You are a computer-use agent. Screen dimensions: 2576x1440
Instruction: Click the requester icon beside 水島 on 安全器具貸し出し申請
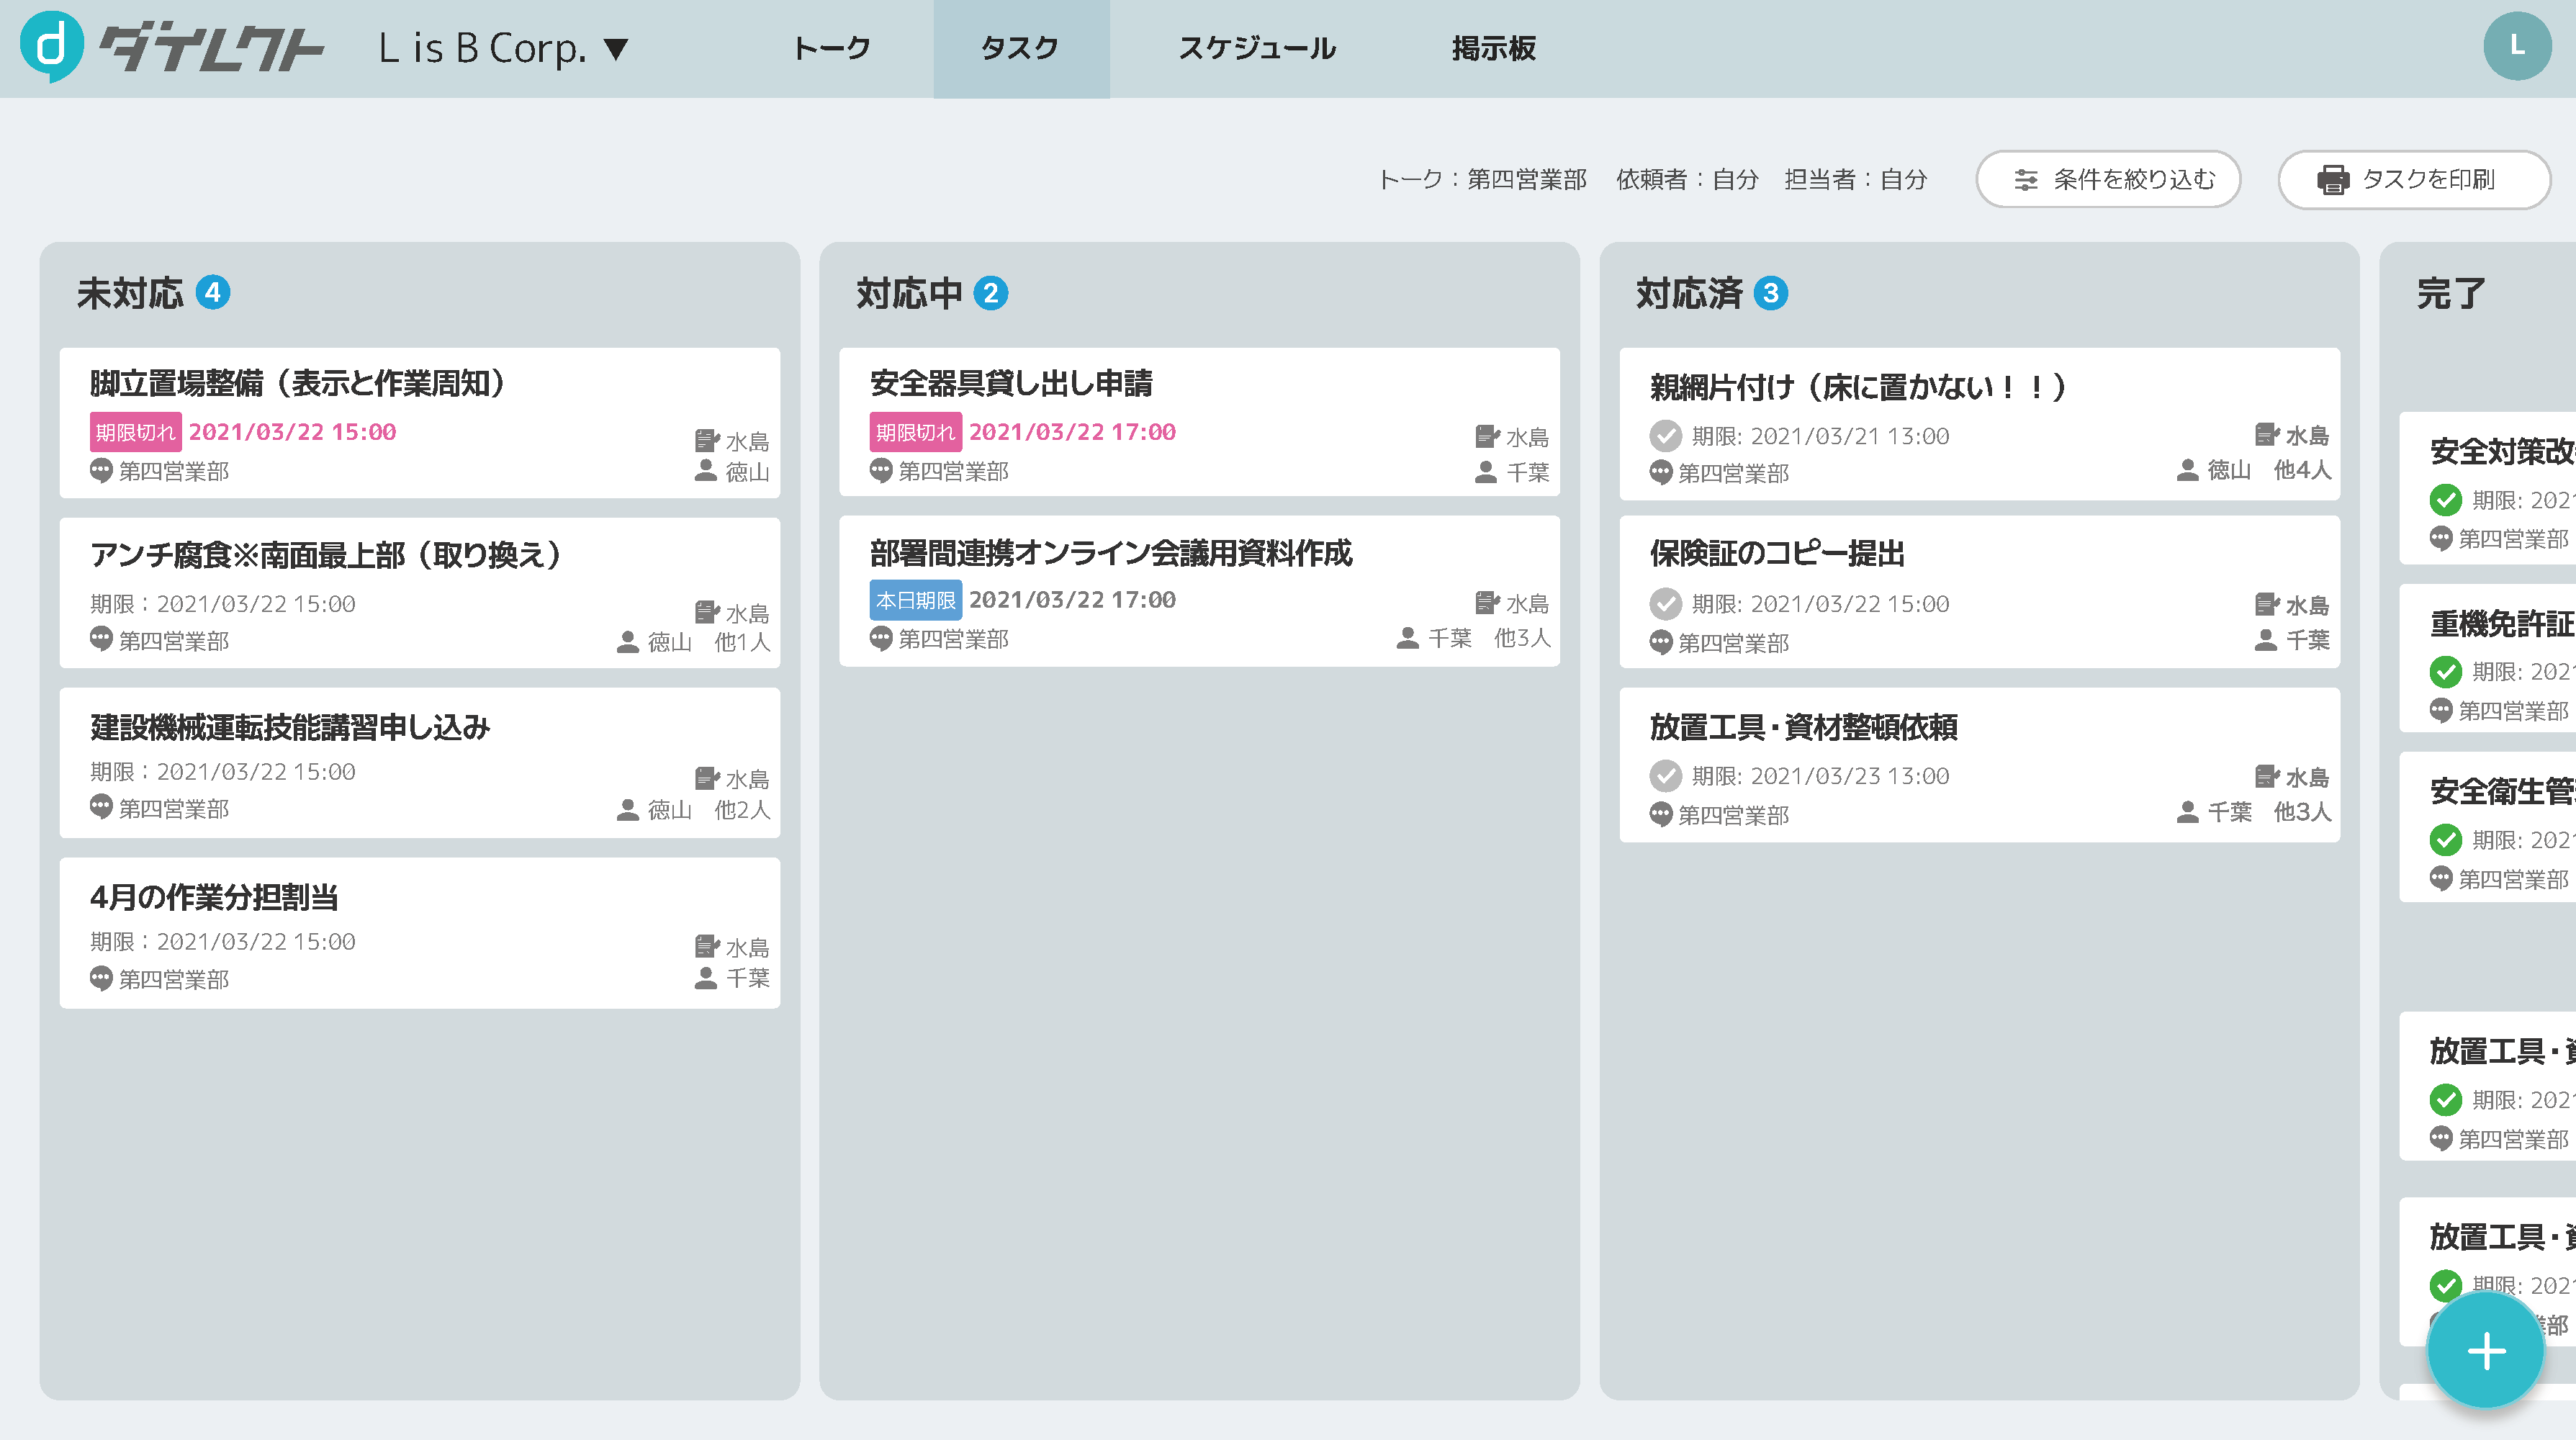pyautogui.click(x=1486, y=438)
